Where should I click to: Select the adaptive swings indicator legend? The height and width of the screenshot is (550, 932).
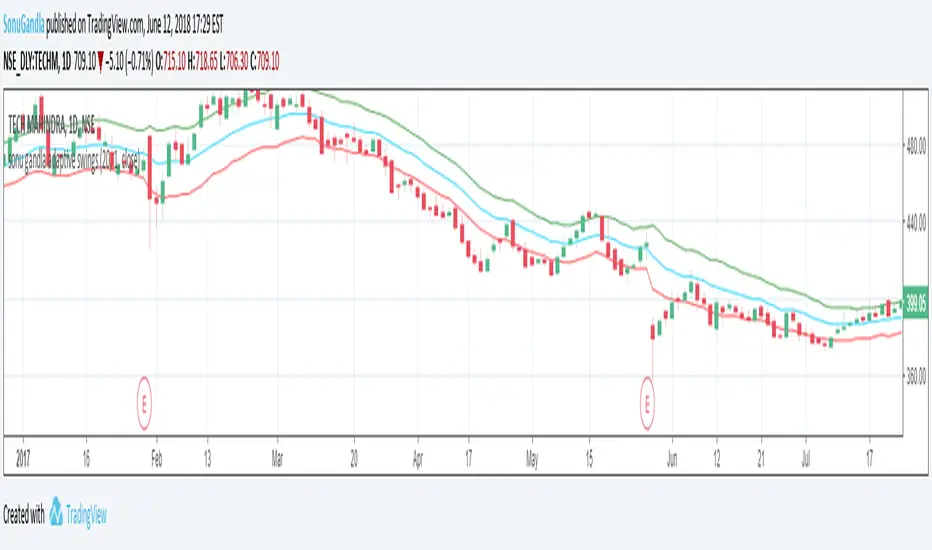[x=73, y=160]
